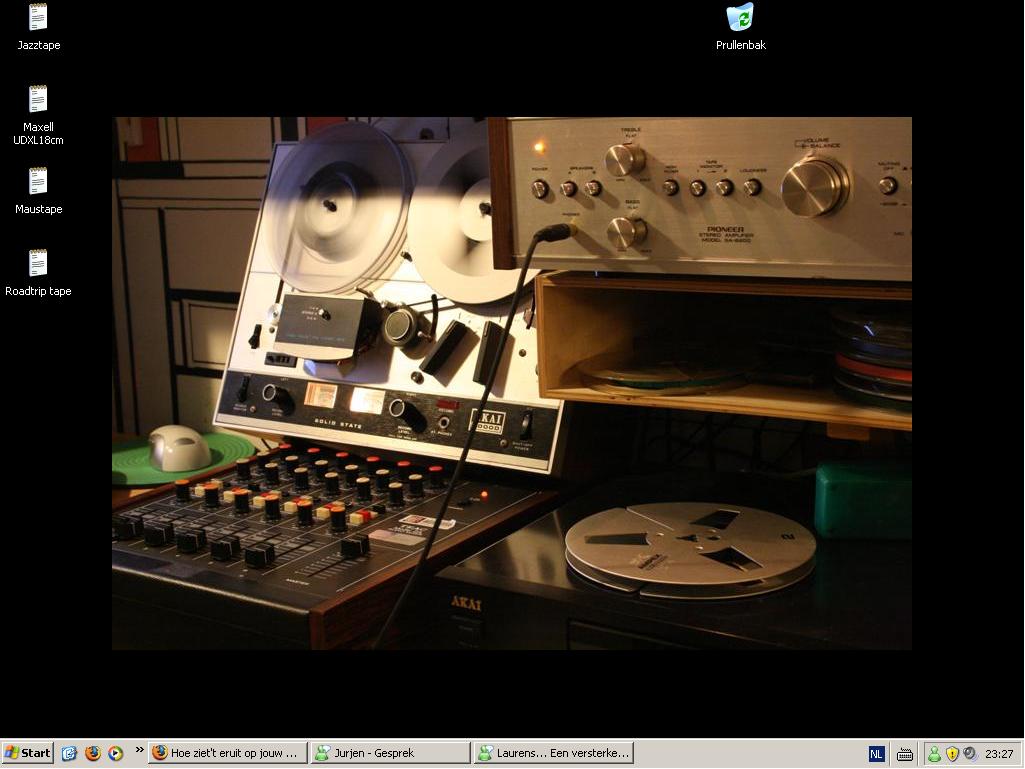Click the Show Desktop quick launch icon
This screenshot has height=769, width=1025.
pyautogui.click(x=69, y=753)
